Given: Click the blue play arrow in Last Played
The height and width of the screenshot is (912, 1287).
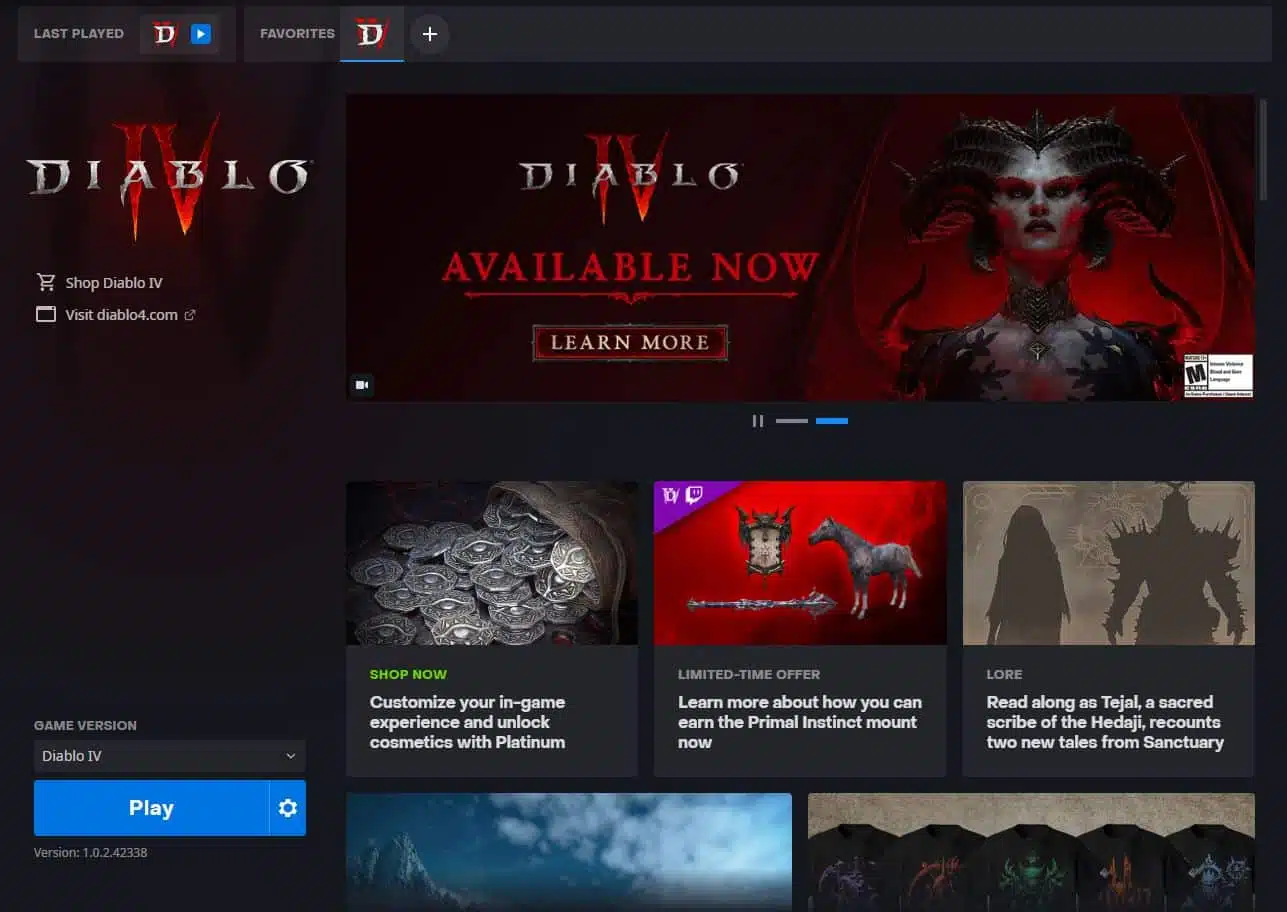Looking at the screenshot, I should (201, 34).
